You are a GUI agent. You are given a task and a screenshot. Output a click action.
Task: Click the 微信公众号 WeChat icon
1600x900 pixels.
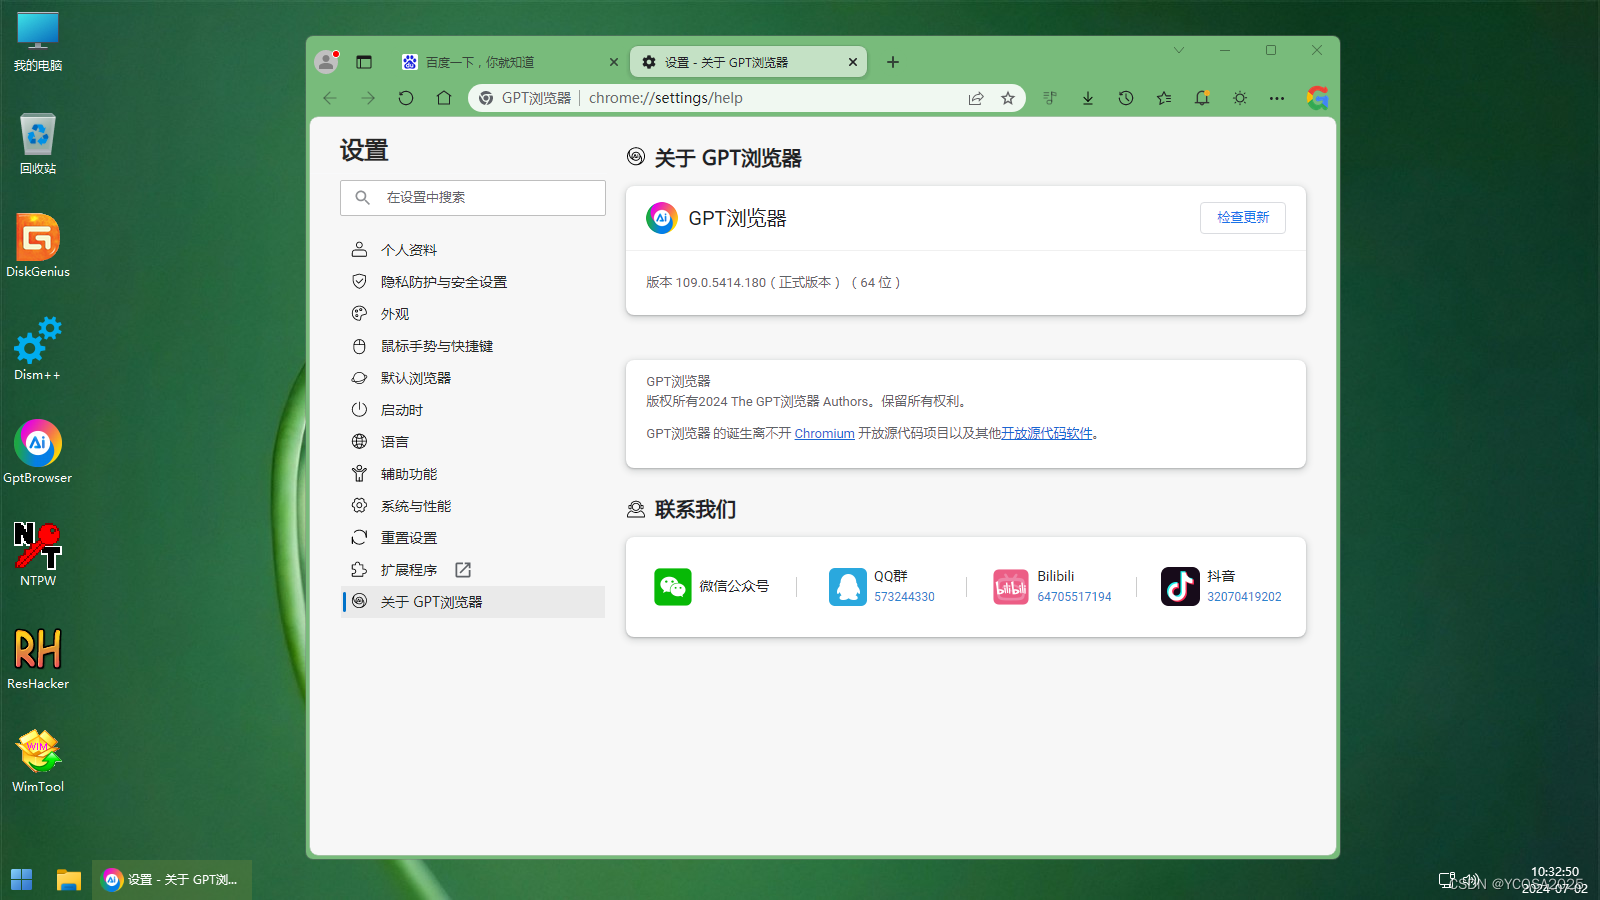pos(673,587)
